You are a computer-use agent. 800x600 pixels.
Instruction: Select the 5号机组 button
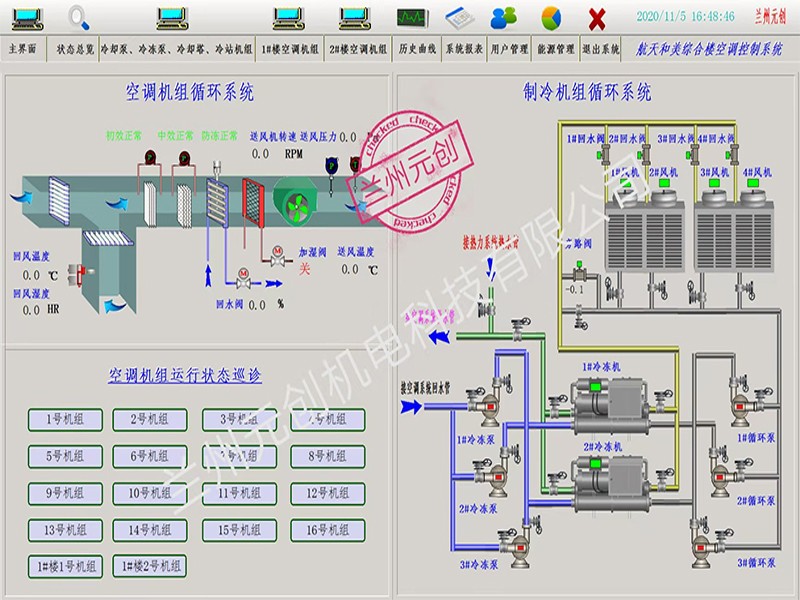pos(65,456)
